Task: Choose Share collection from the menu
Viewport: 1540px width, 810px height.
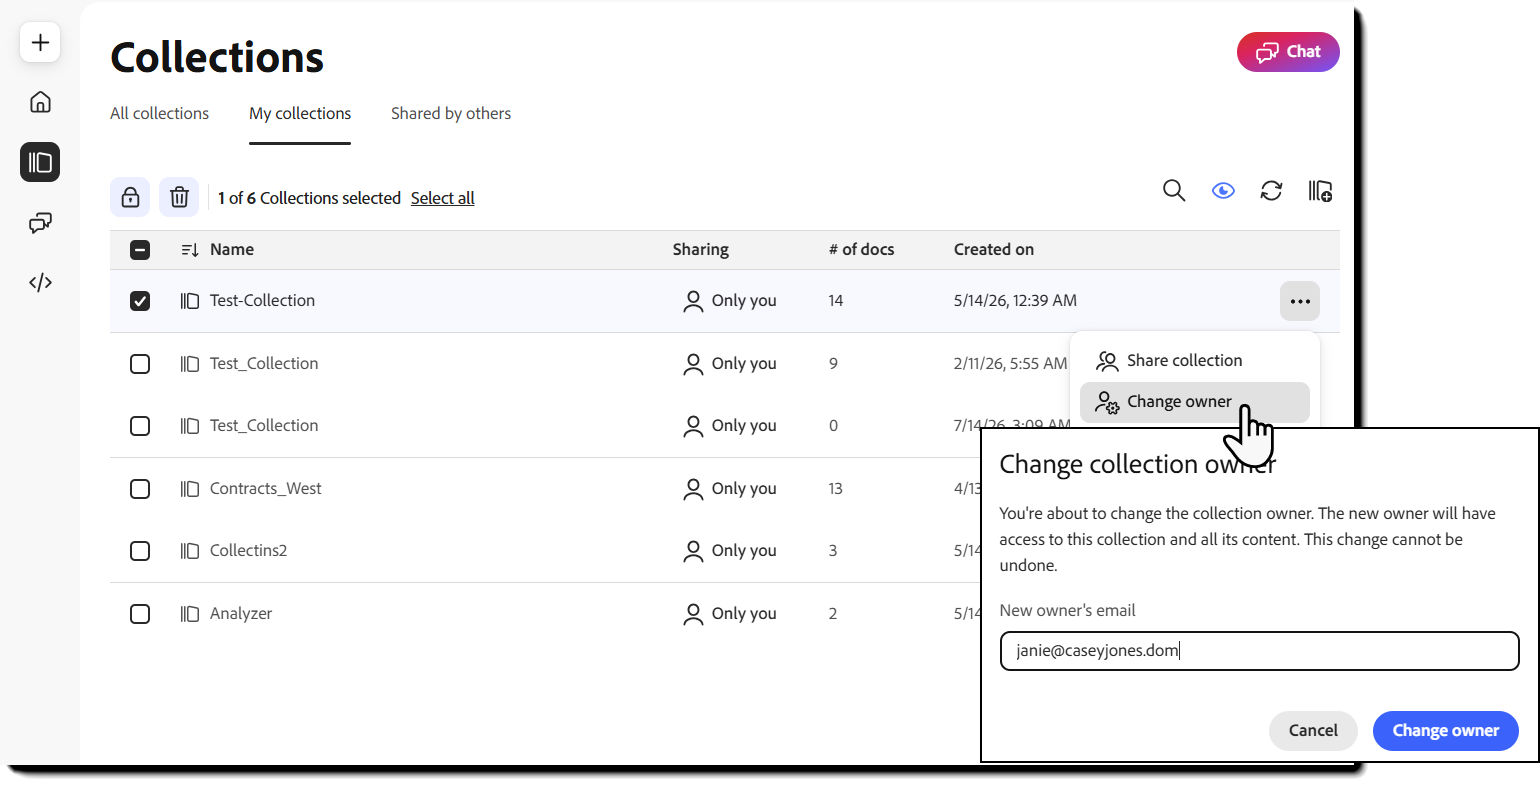Action: point(1194,361)
